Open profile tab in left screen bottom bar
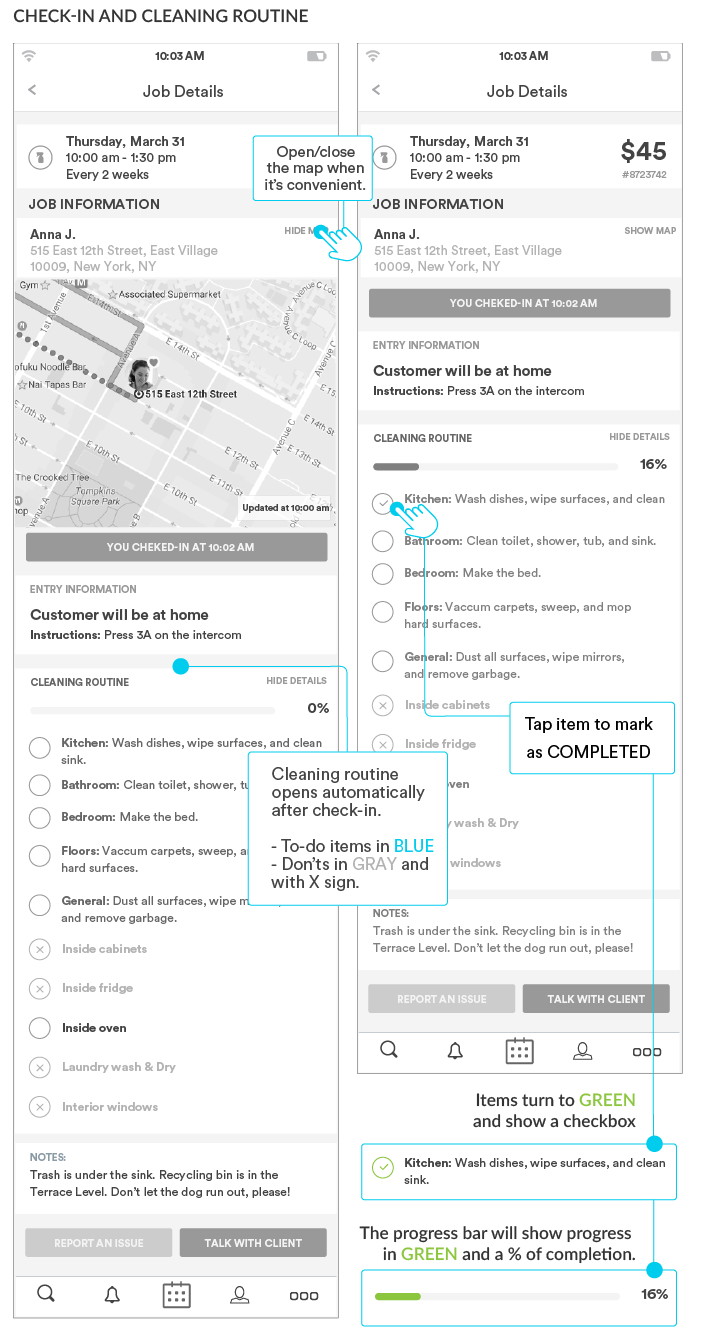Screen dimensions: 701x1335 pos(240,1295)
